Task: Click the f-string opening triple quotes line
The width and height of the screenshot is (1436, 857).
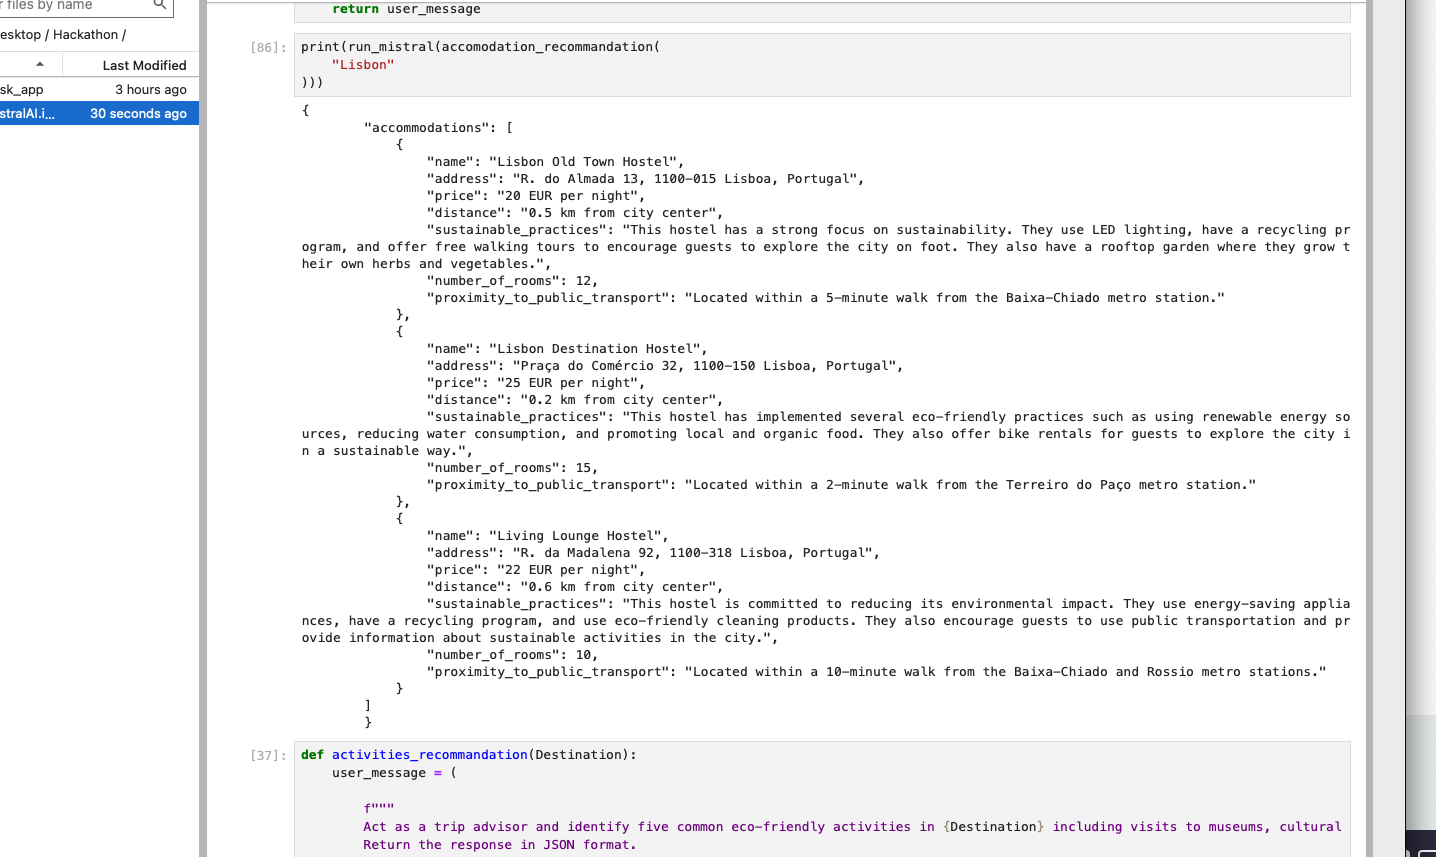Action: tap(379, 808)
